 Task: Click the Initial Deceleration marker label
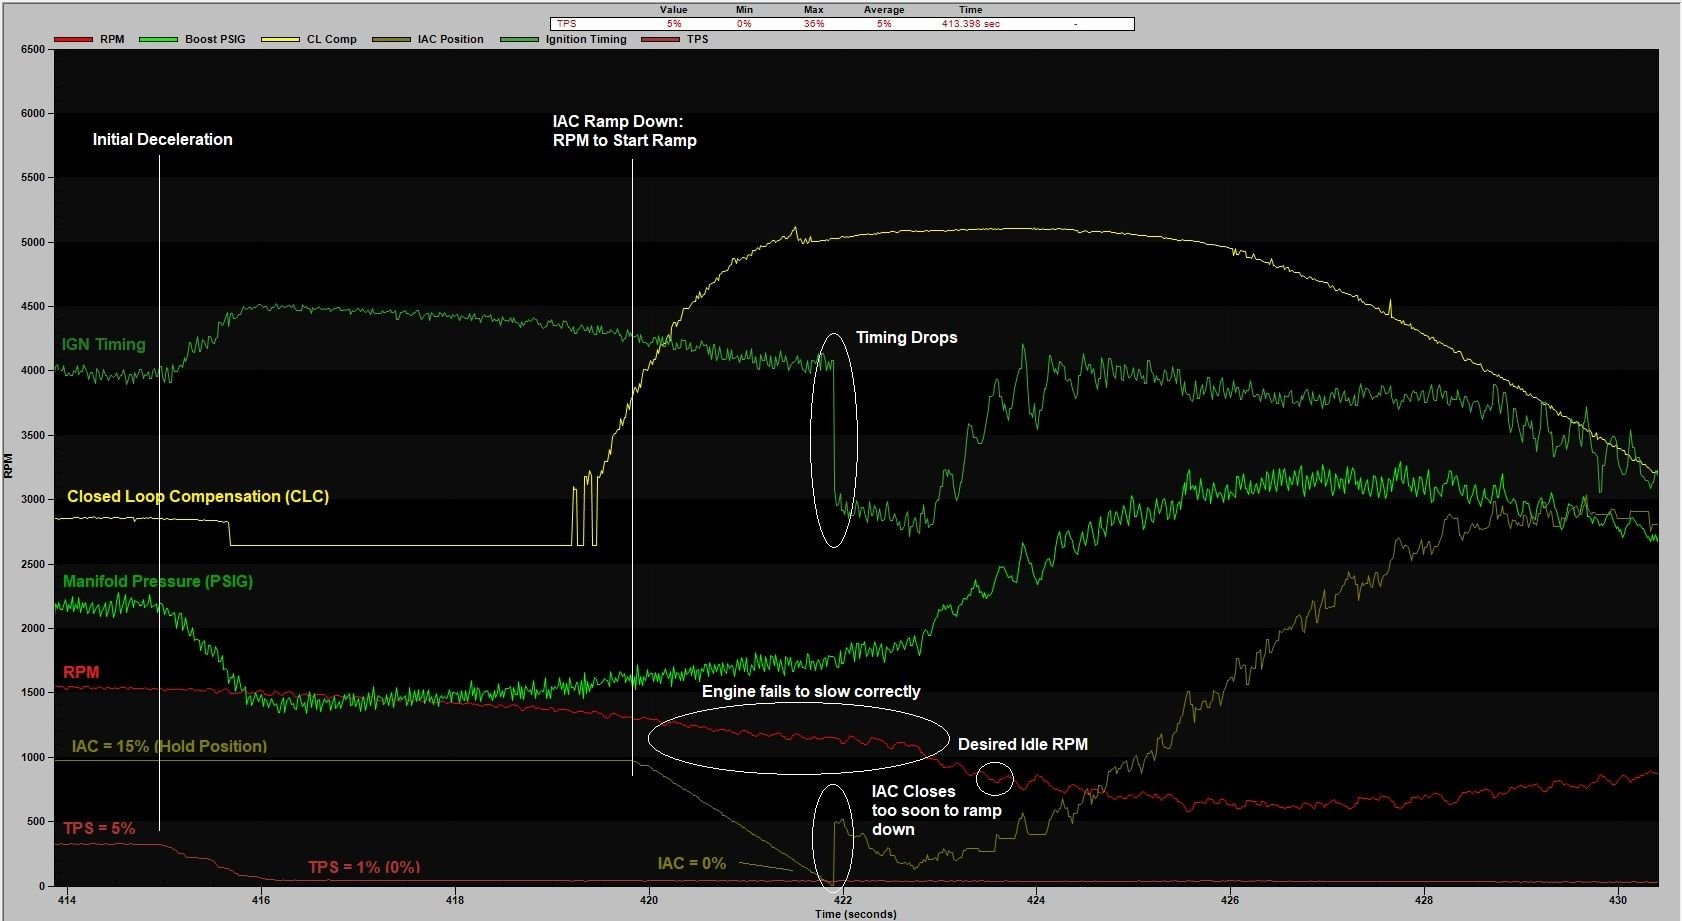(162, 140)
